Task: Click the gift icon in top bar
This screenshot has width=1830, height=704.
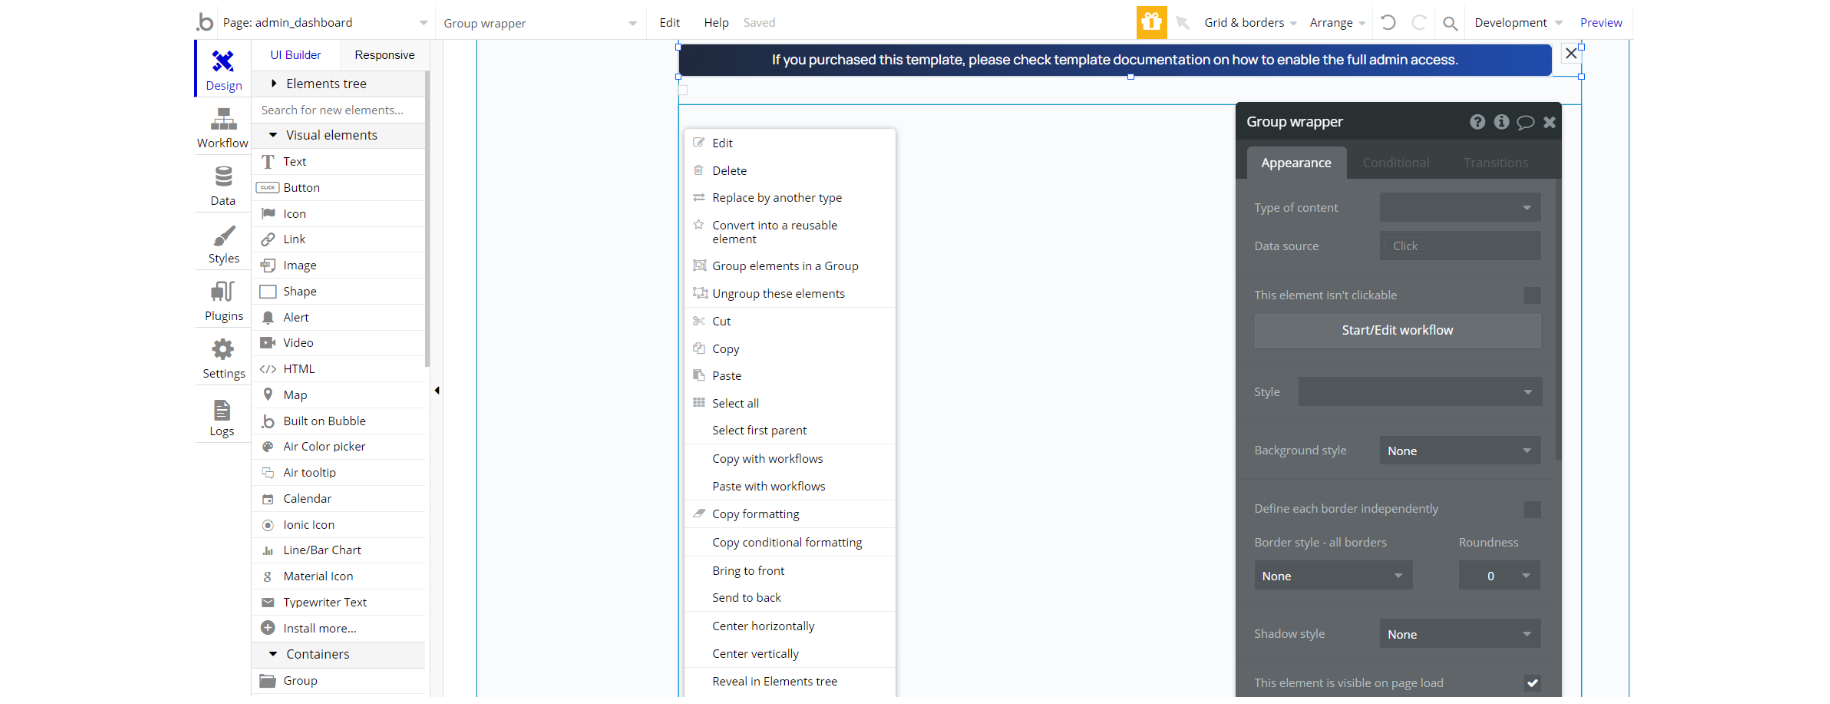Action: 1152,22
